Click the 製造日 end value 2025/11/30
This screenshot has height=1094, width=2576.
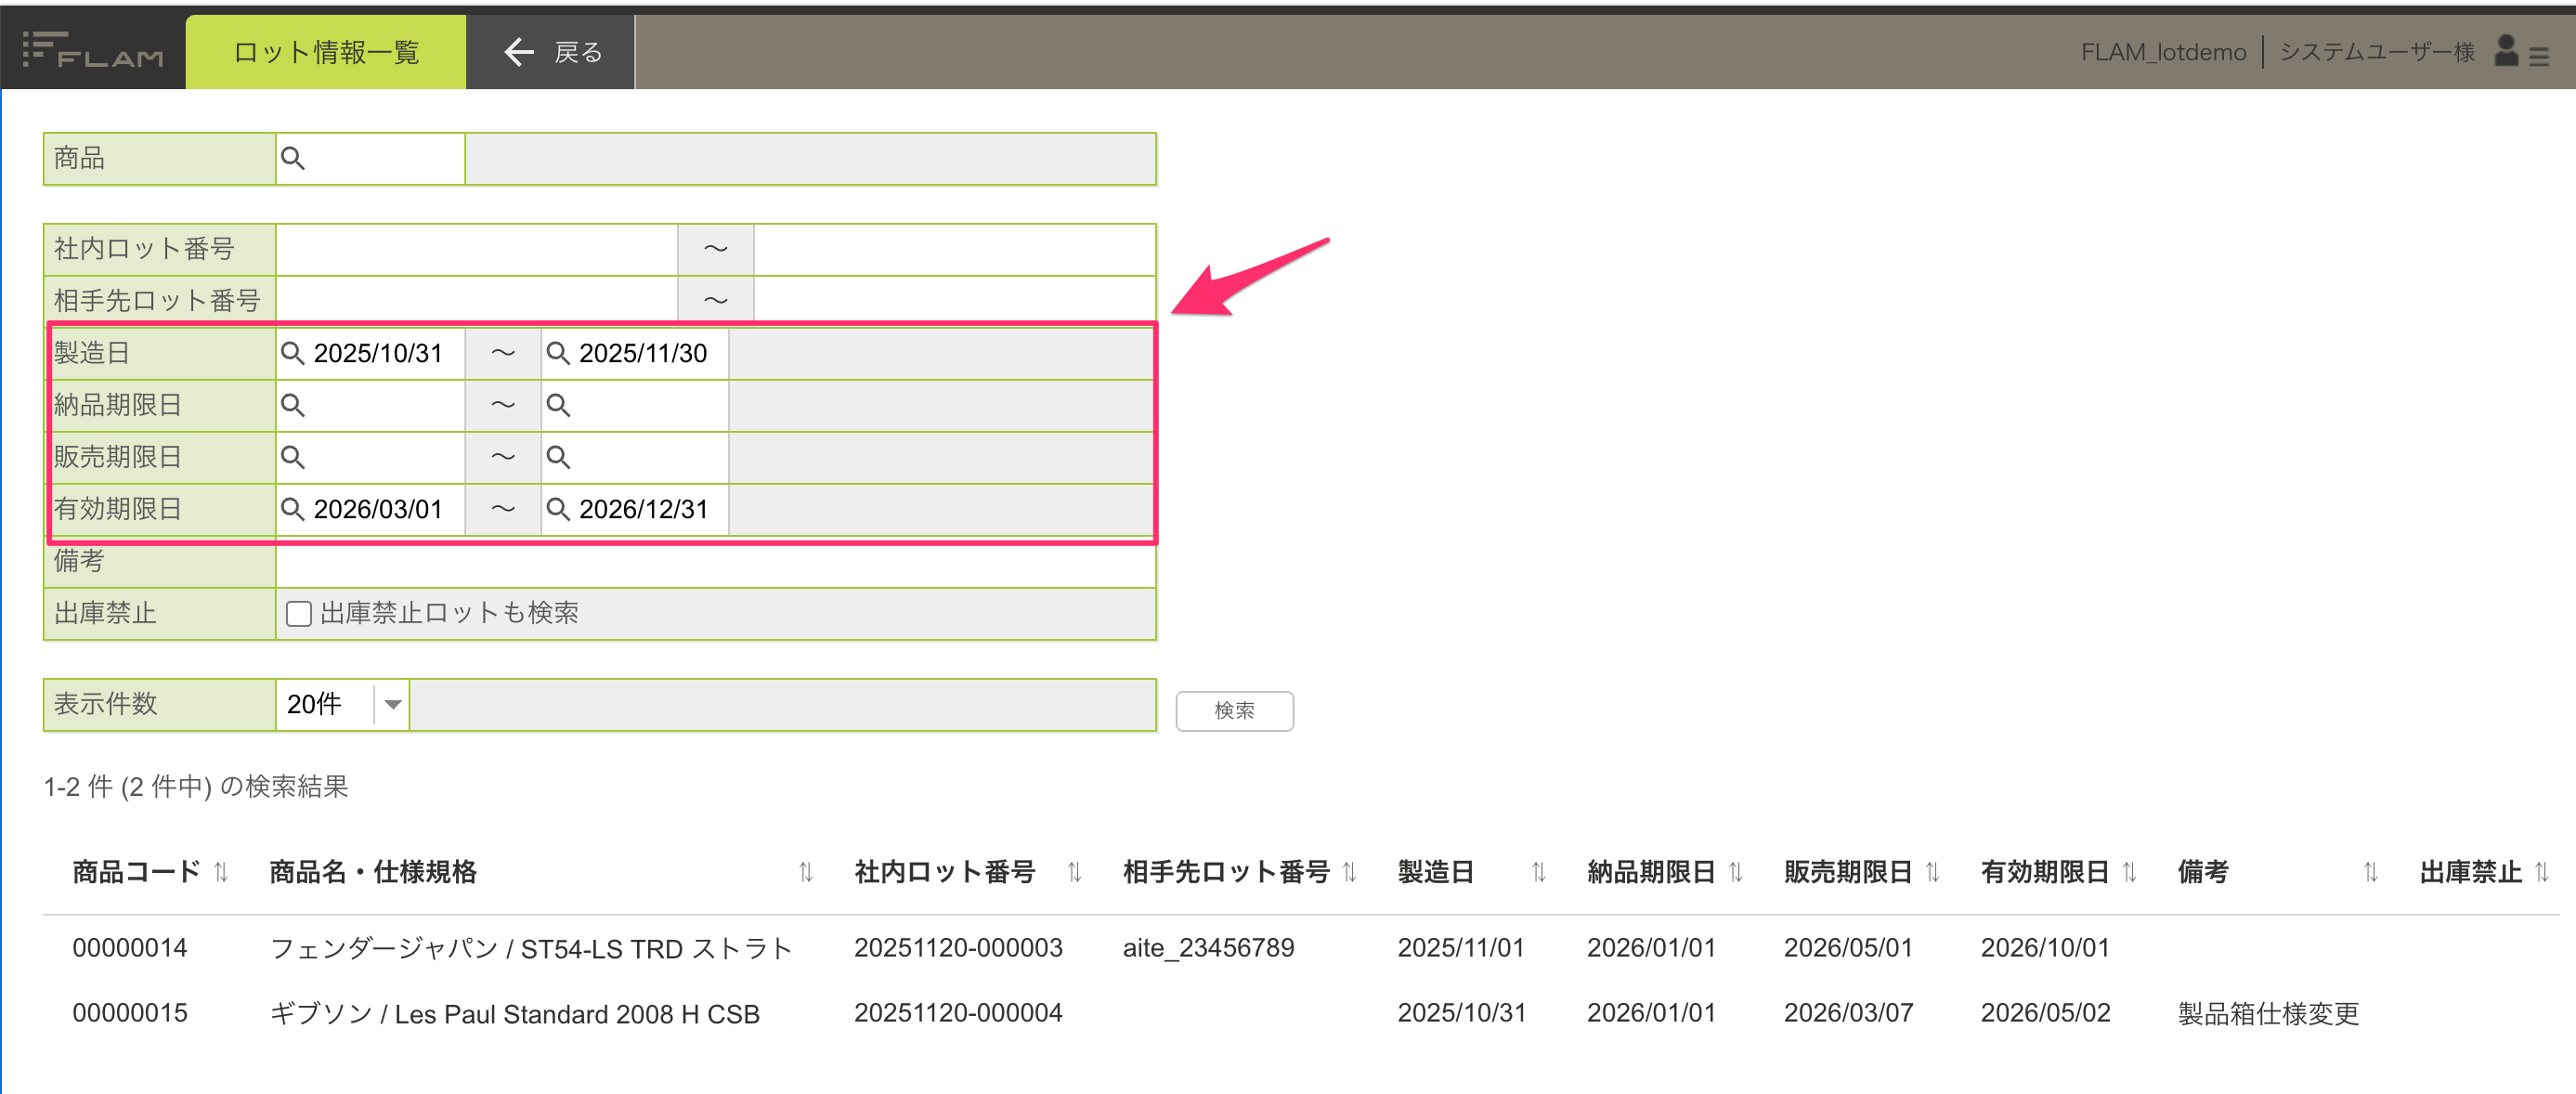[x=643, y=353]
